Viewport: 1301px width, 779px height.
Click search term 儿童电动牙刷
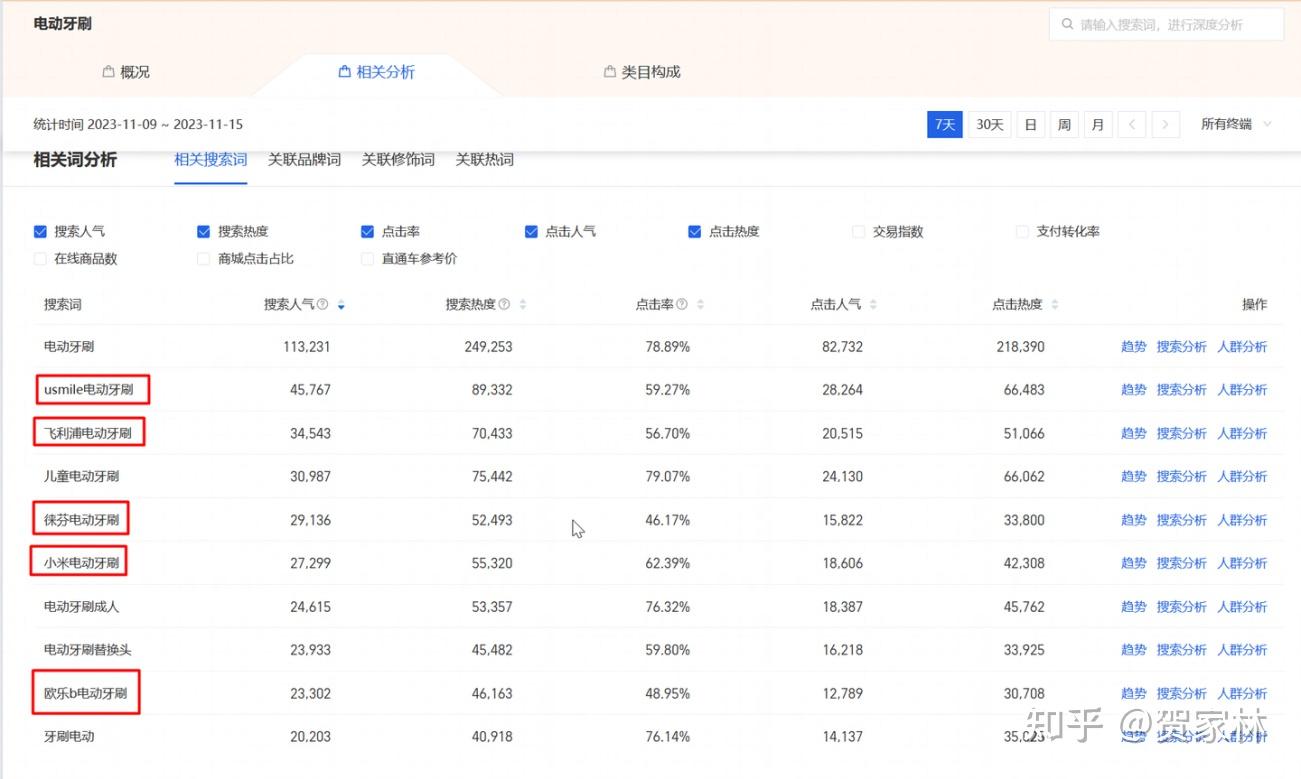click(81, 477)
